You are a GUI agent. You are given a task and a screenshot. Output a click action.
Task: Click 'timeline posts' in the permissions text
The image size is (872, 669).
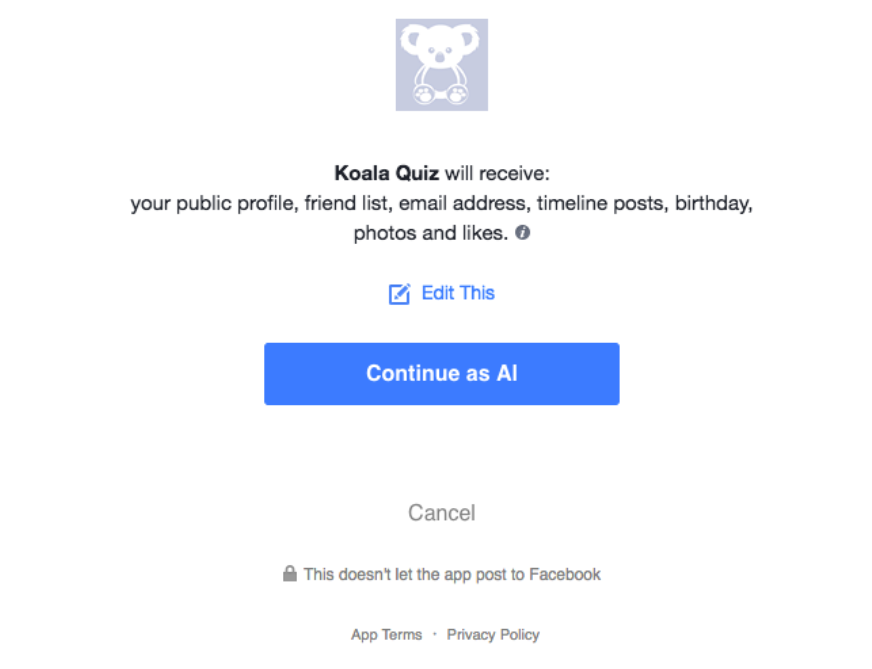[x=600, y=204]
